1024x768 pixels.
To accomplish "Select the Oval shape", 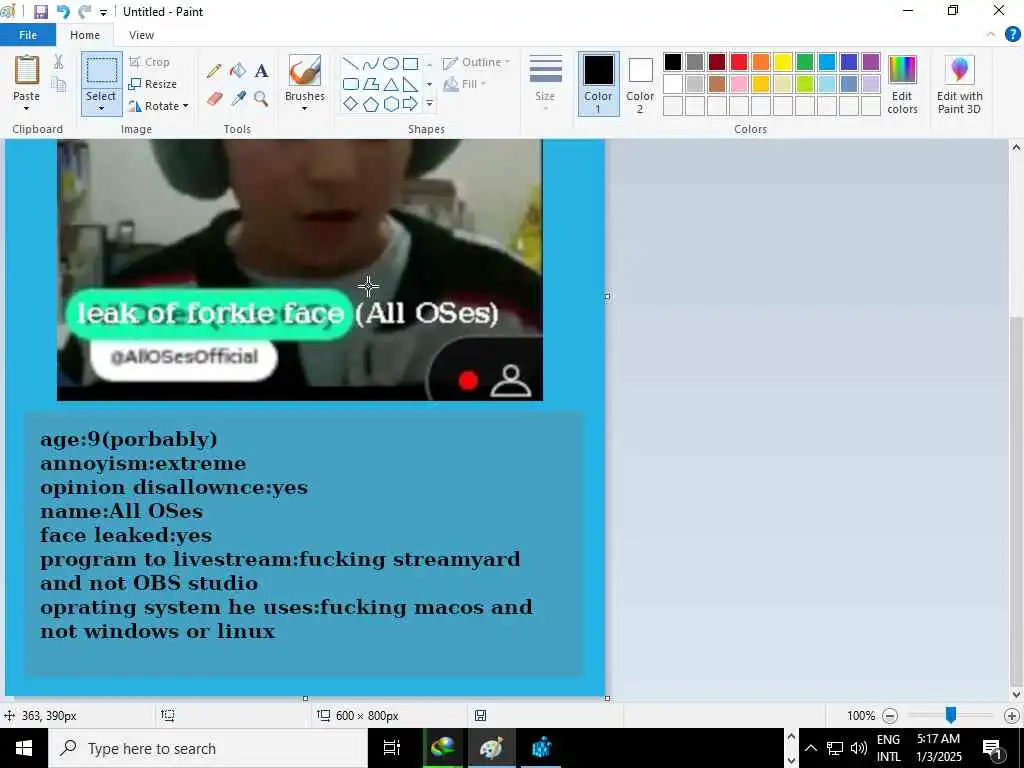I will (x=391, y=64).
